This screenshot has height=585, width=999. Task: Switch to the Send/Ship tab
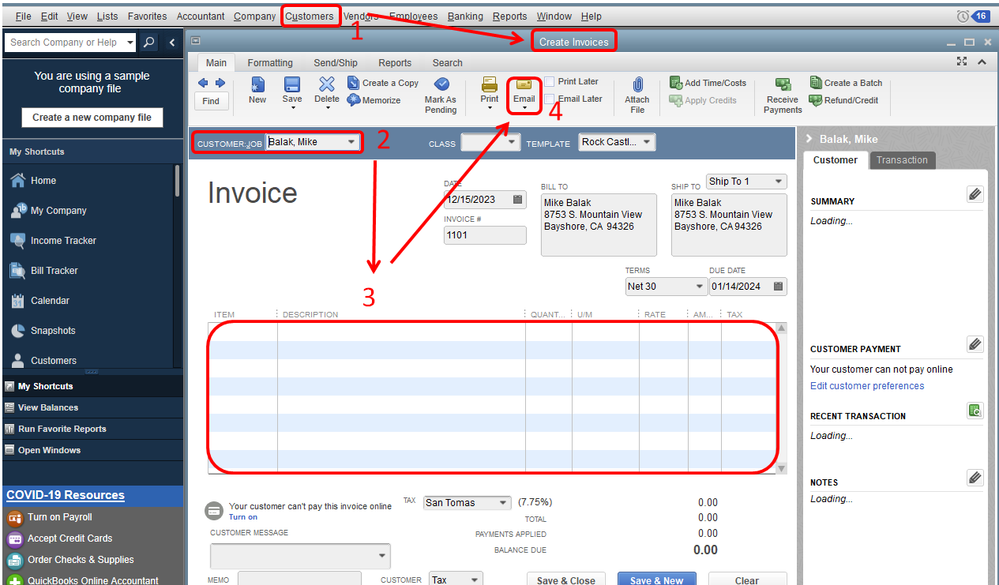335,62
